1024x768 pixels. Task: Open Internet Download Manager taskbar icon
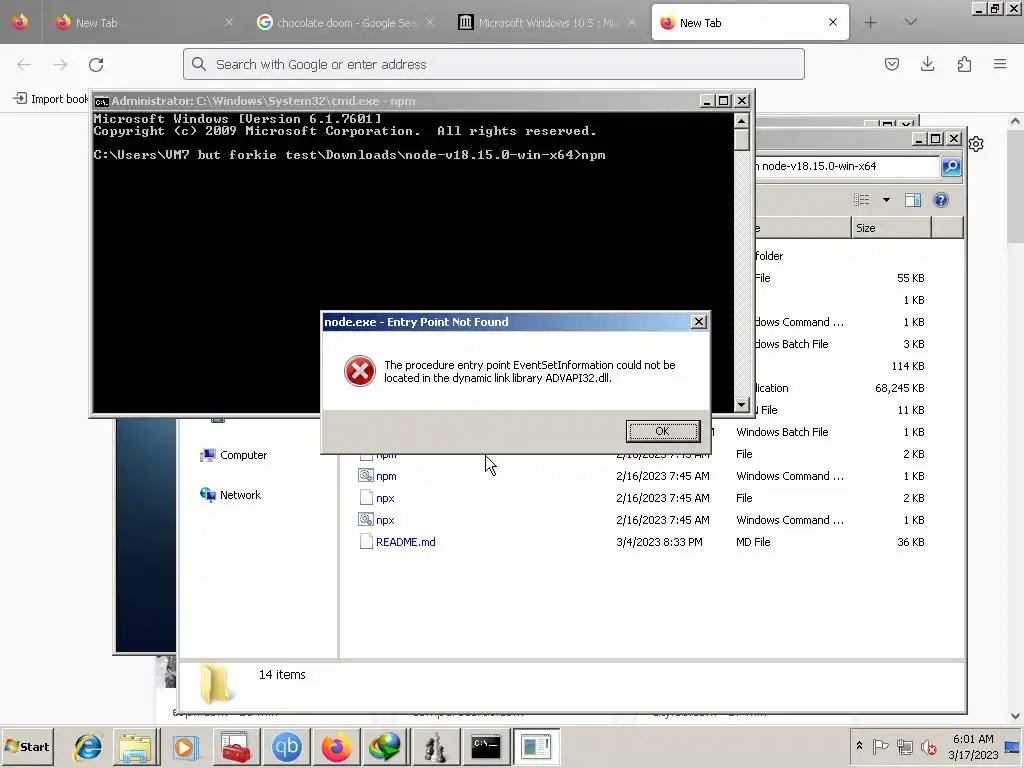pyautogui.click(x=385, y=747)
